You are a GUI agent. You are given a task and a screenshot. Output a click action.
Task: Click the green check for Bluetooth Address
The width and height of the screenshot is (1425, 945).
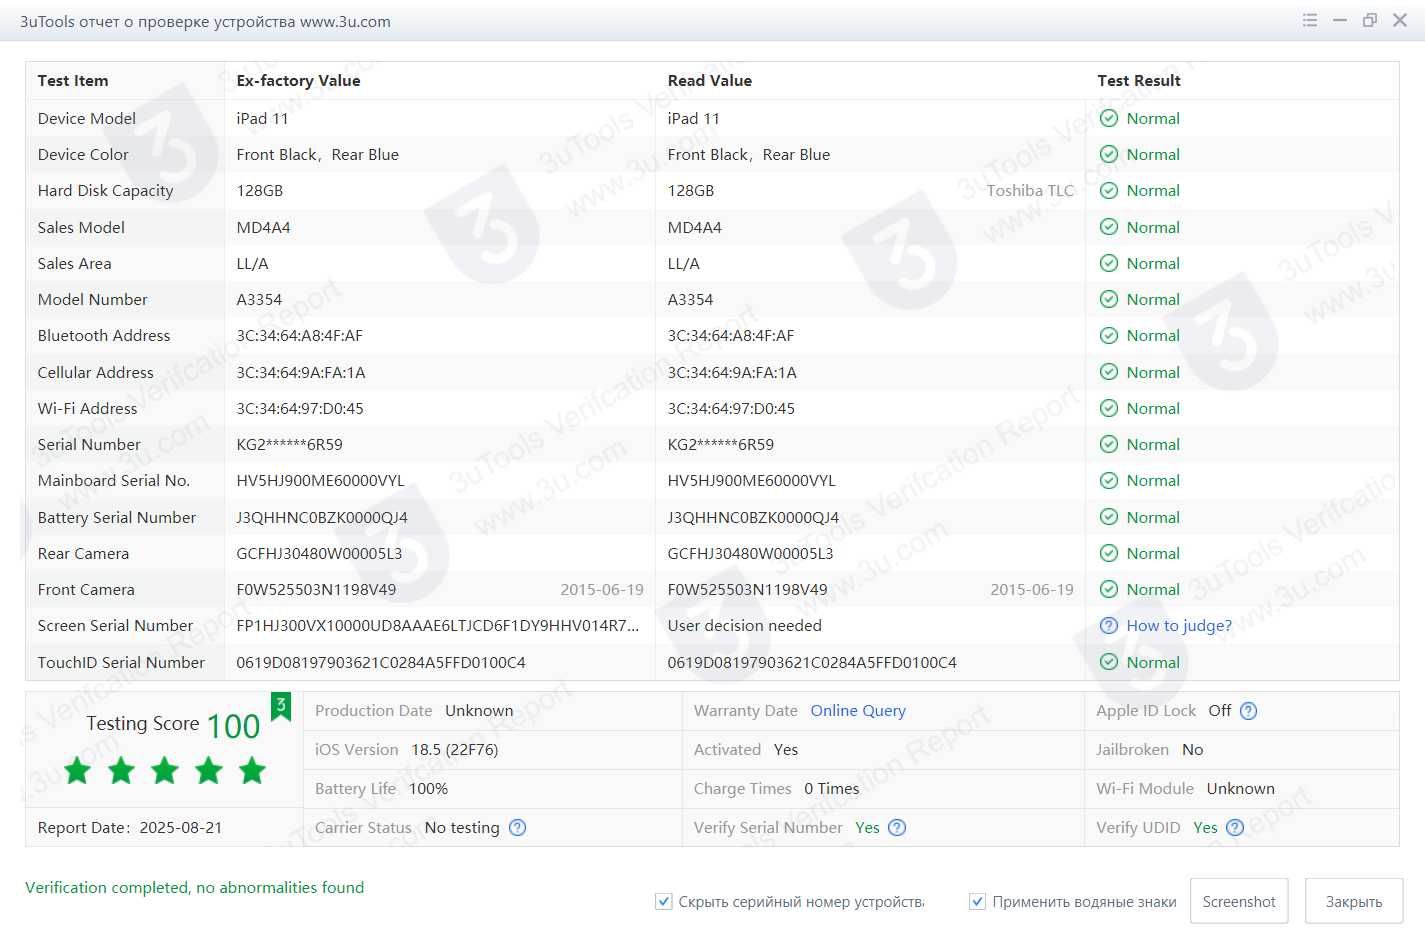point(1108,335)
